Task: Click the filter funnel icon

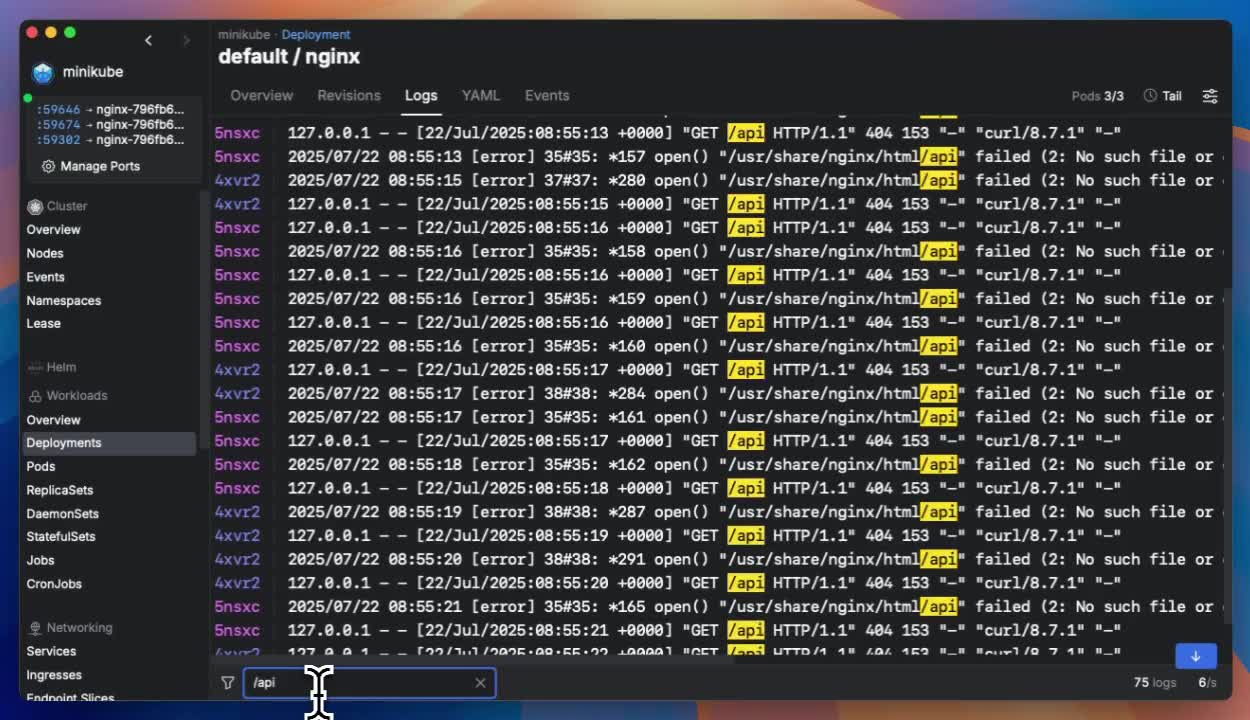Action: point(228,683)
